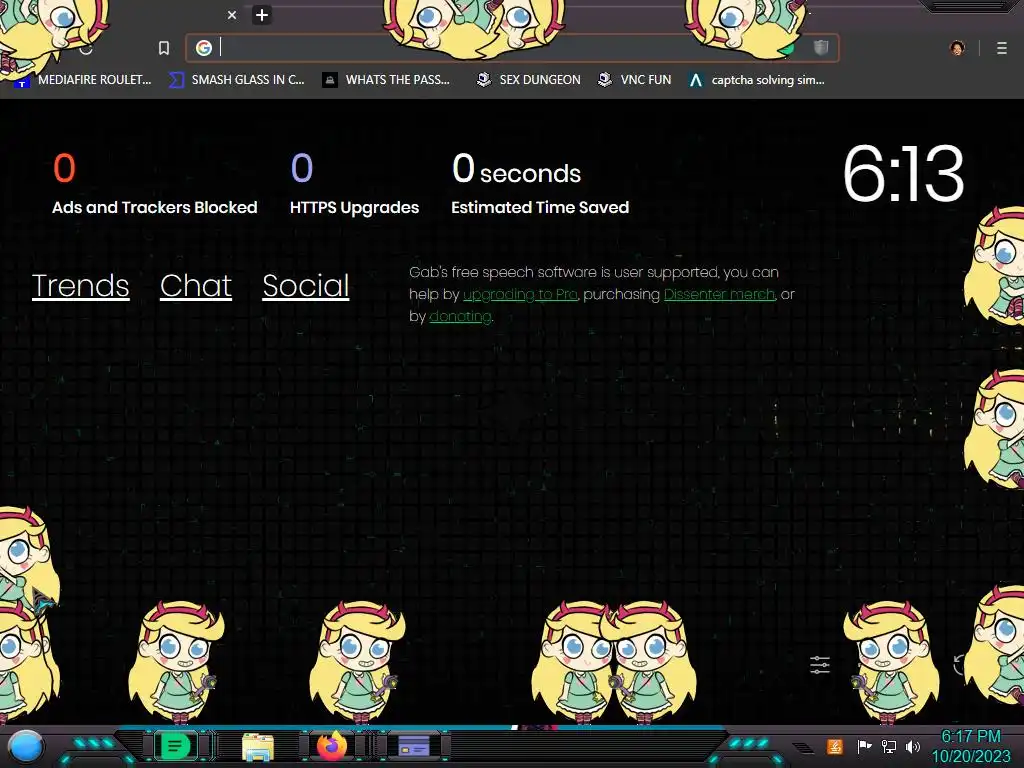
Task: Click Estimated Time Saved stat
Action: [540, 184]
